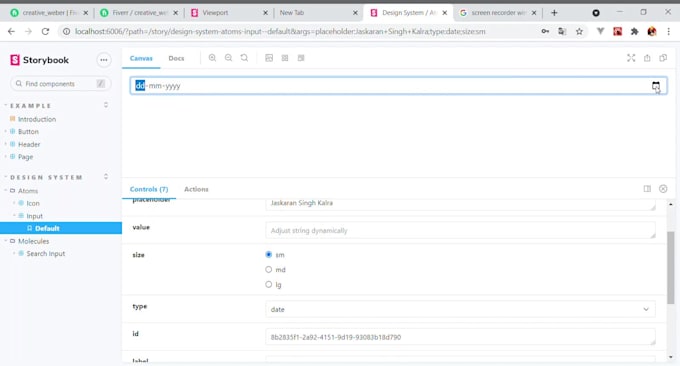Click the mm segment of the date input
The height and width of the screenshot is (366, 680).
coord(155,86)
